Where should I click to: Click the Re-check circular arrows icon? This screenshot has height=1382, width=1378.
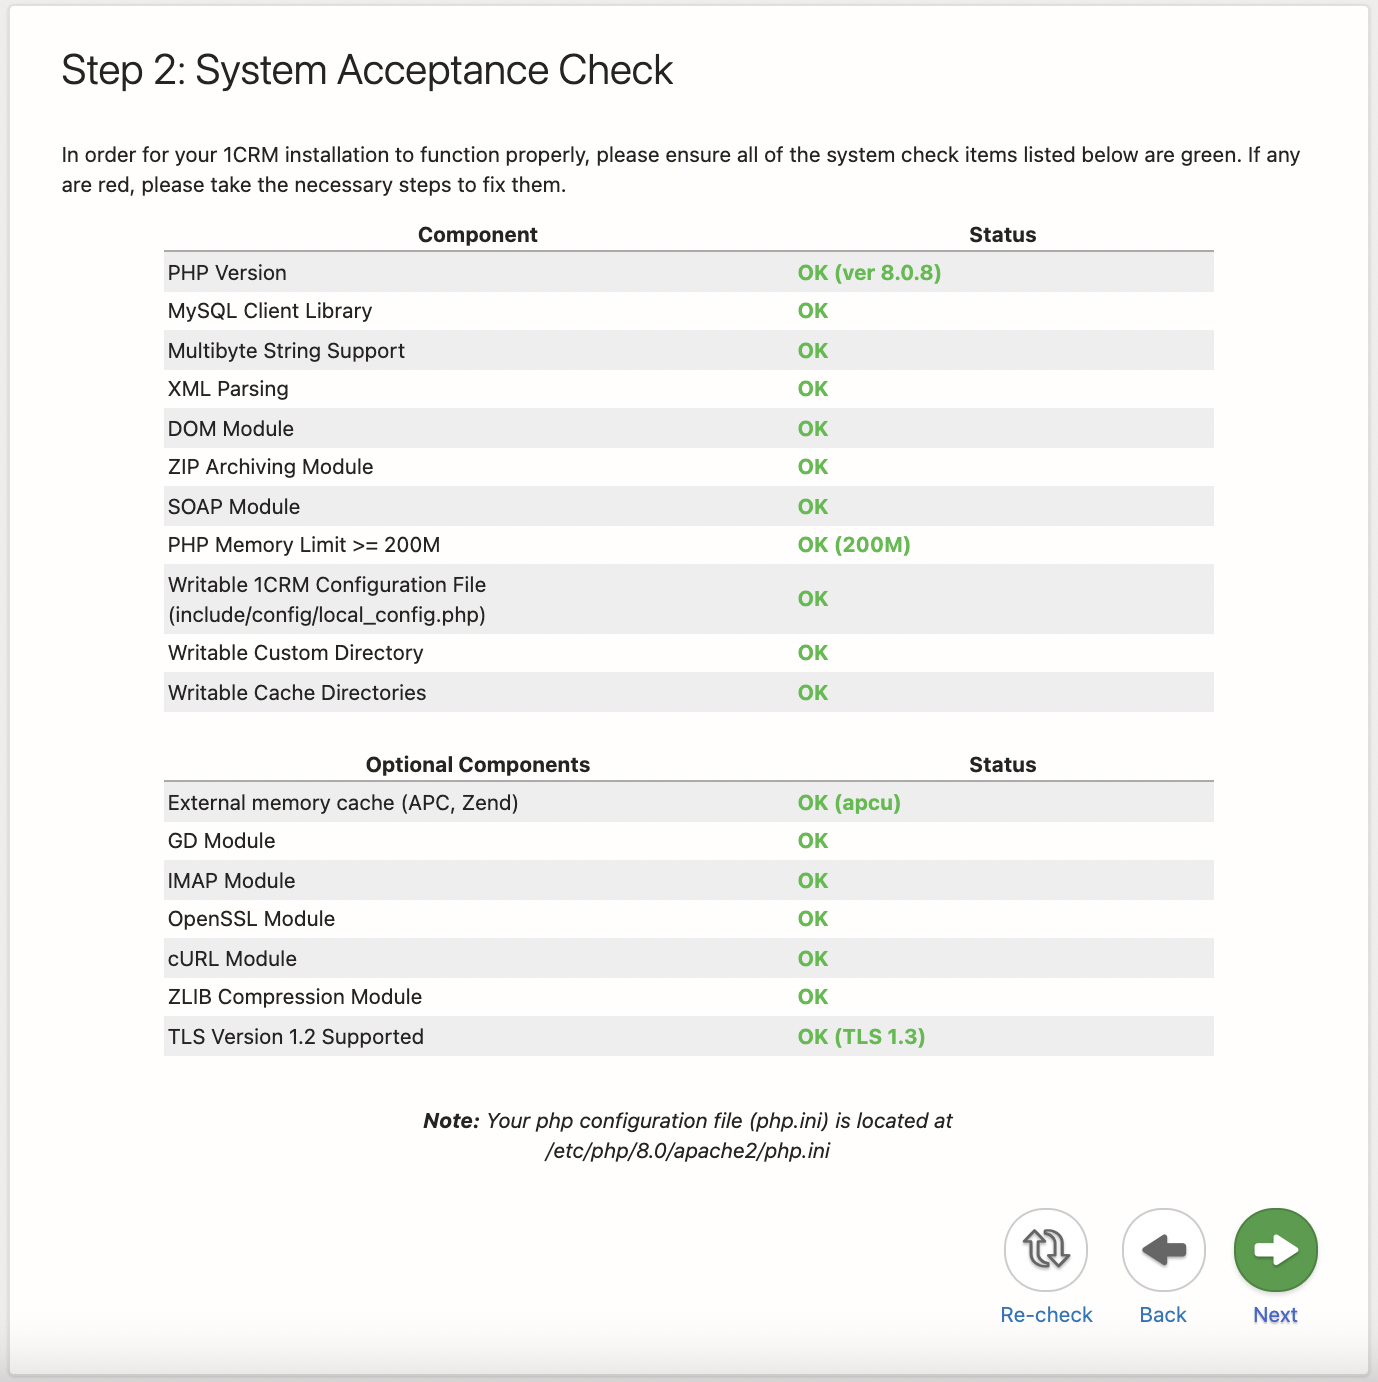1045,1250
